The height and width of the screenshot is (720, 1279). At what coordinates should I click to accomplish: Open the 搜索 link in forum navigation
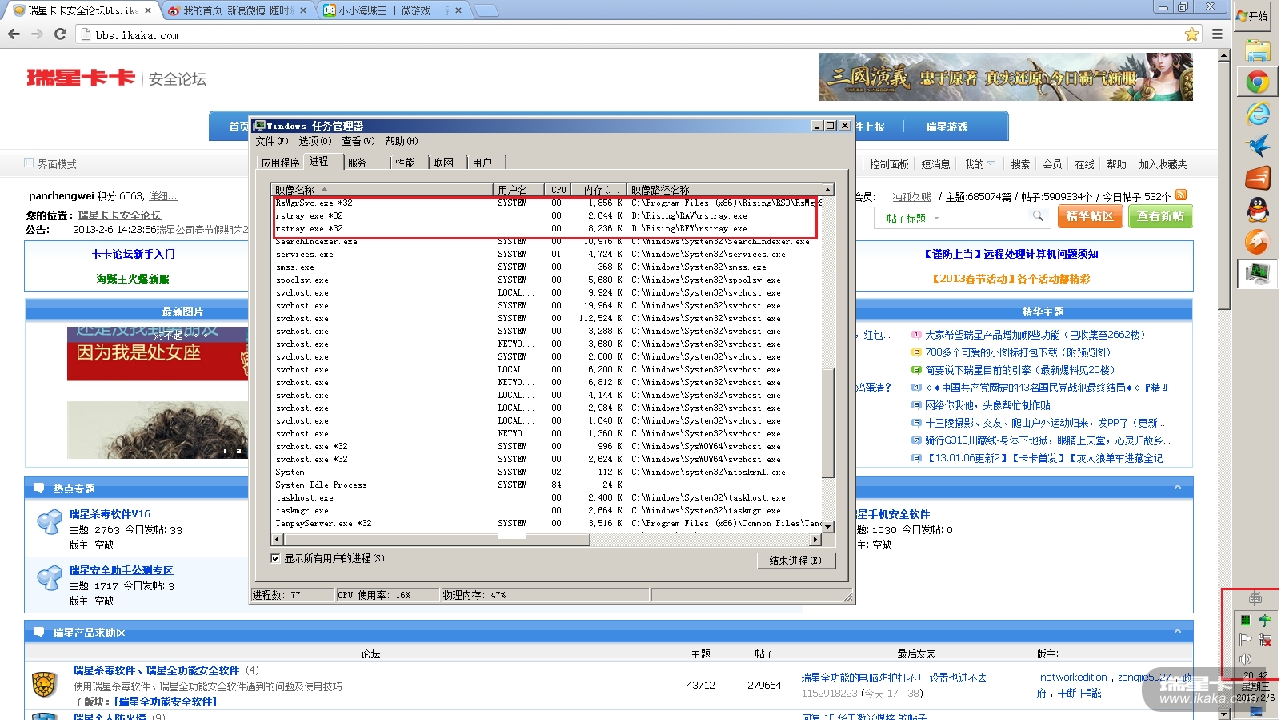tap(1020, 164)
